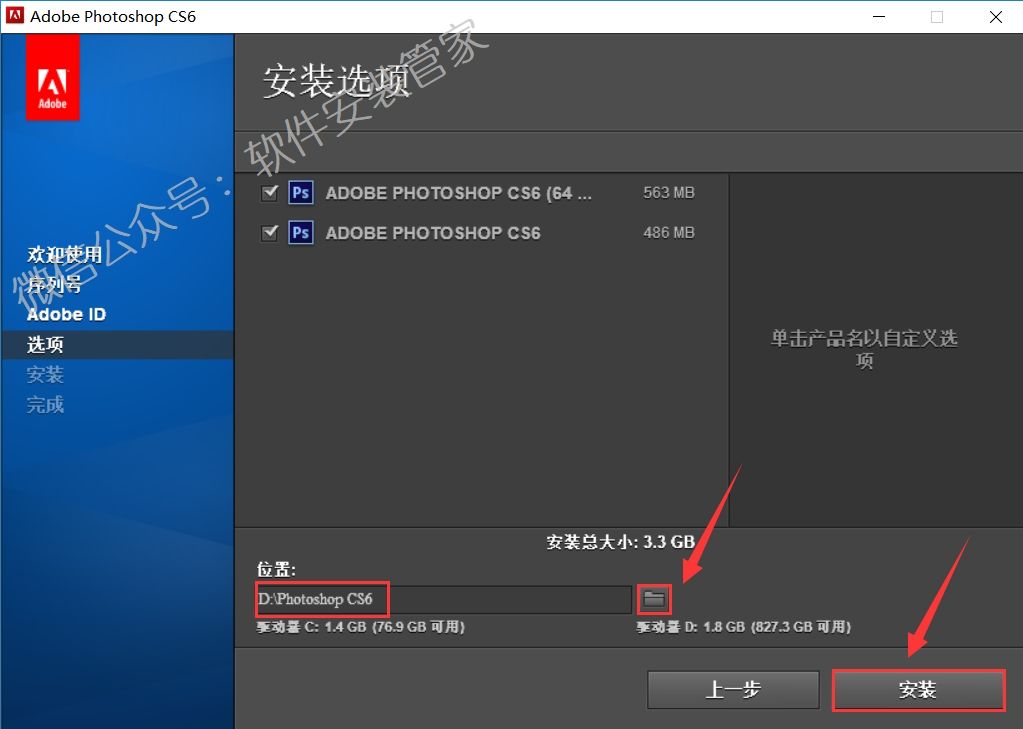Select the 安装 step in sidebar
Screen dimensions: 1023x729
(44, 374)
